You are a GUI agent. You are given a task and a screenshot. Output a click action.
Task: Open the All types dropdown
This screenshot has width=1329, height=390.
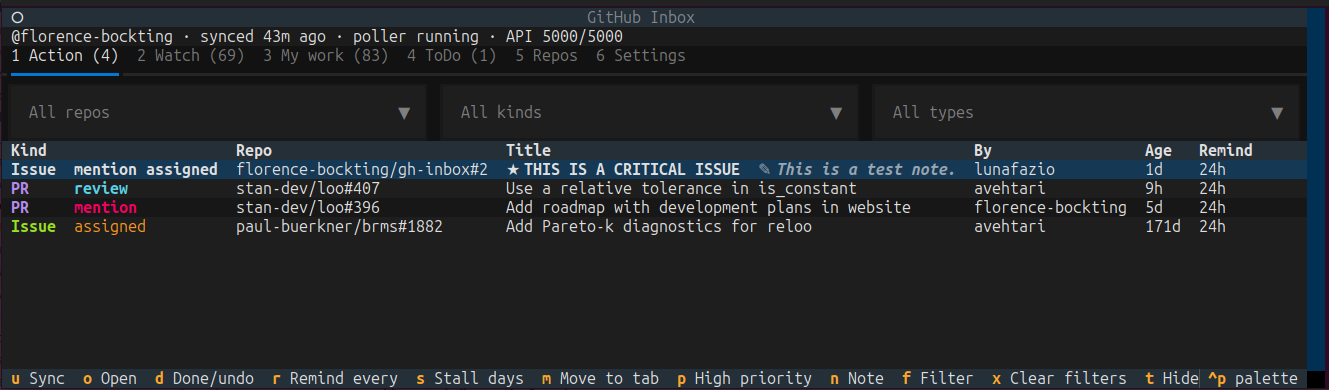(x=1086, y=113)
